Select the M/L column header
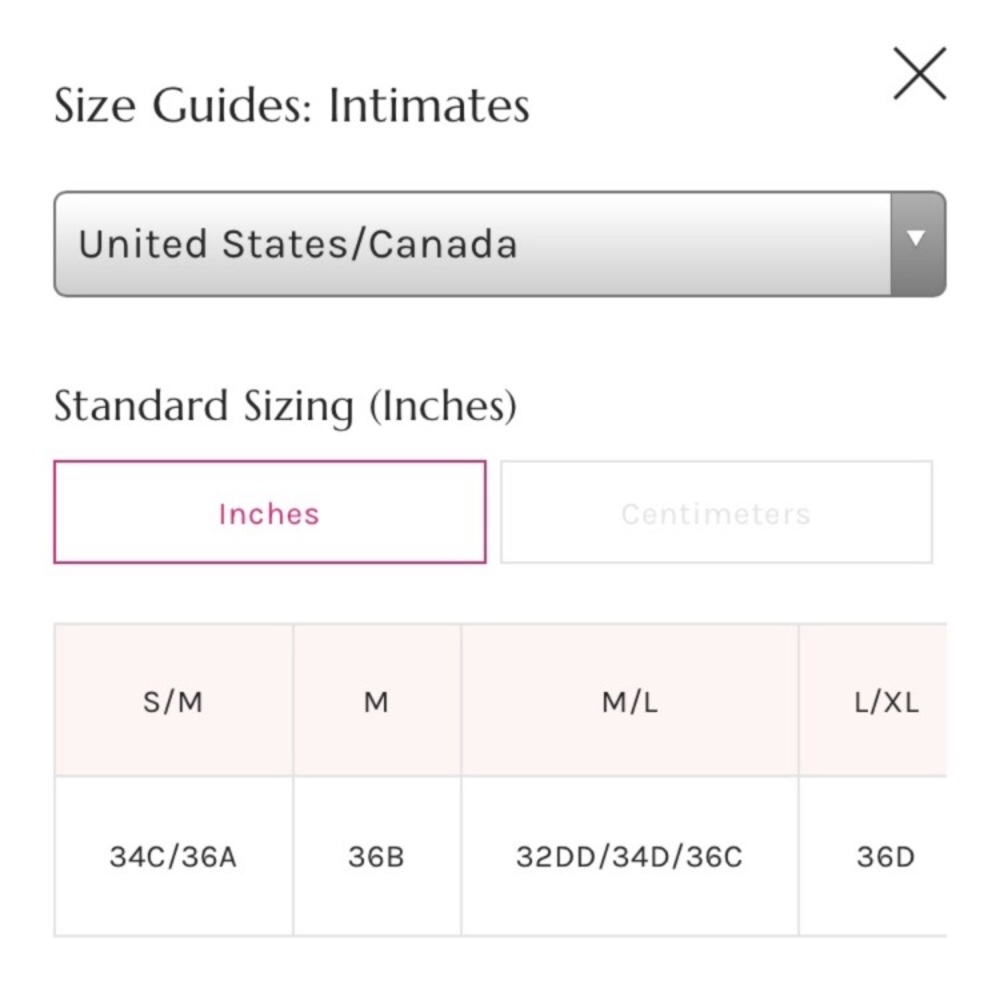Viewport: 1000px width, 1000px height. coord(629,702)
